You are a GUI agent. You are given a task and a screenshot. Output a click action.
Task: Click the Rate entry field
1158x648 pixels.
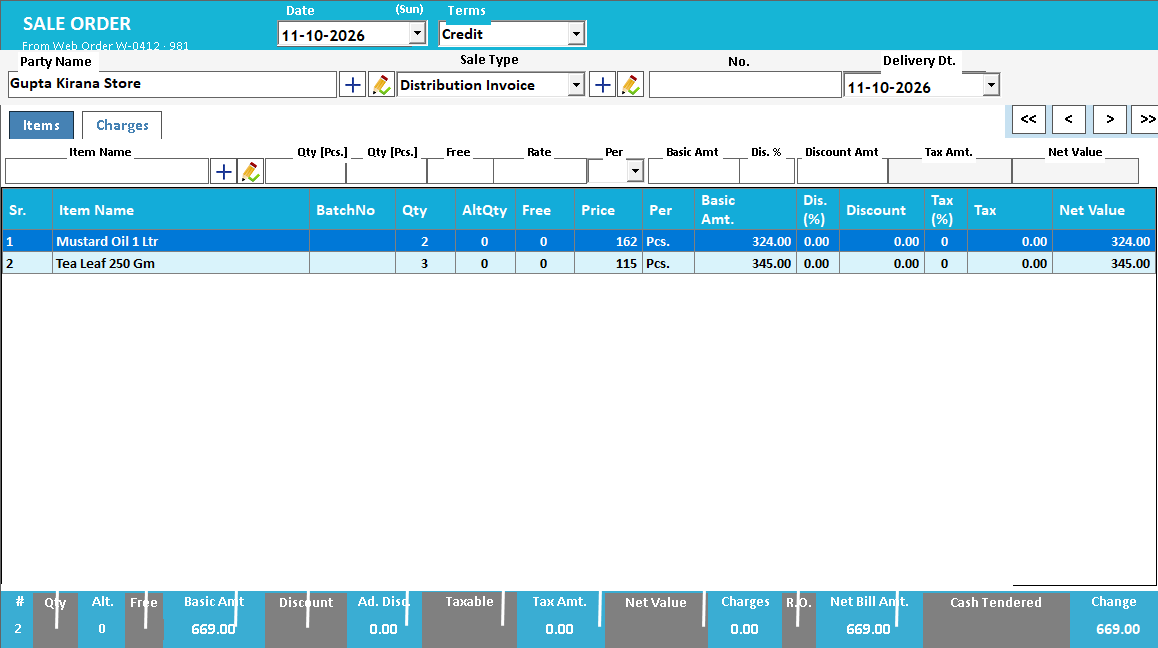tap(540, 172)
